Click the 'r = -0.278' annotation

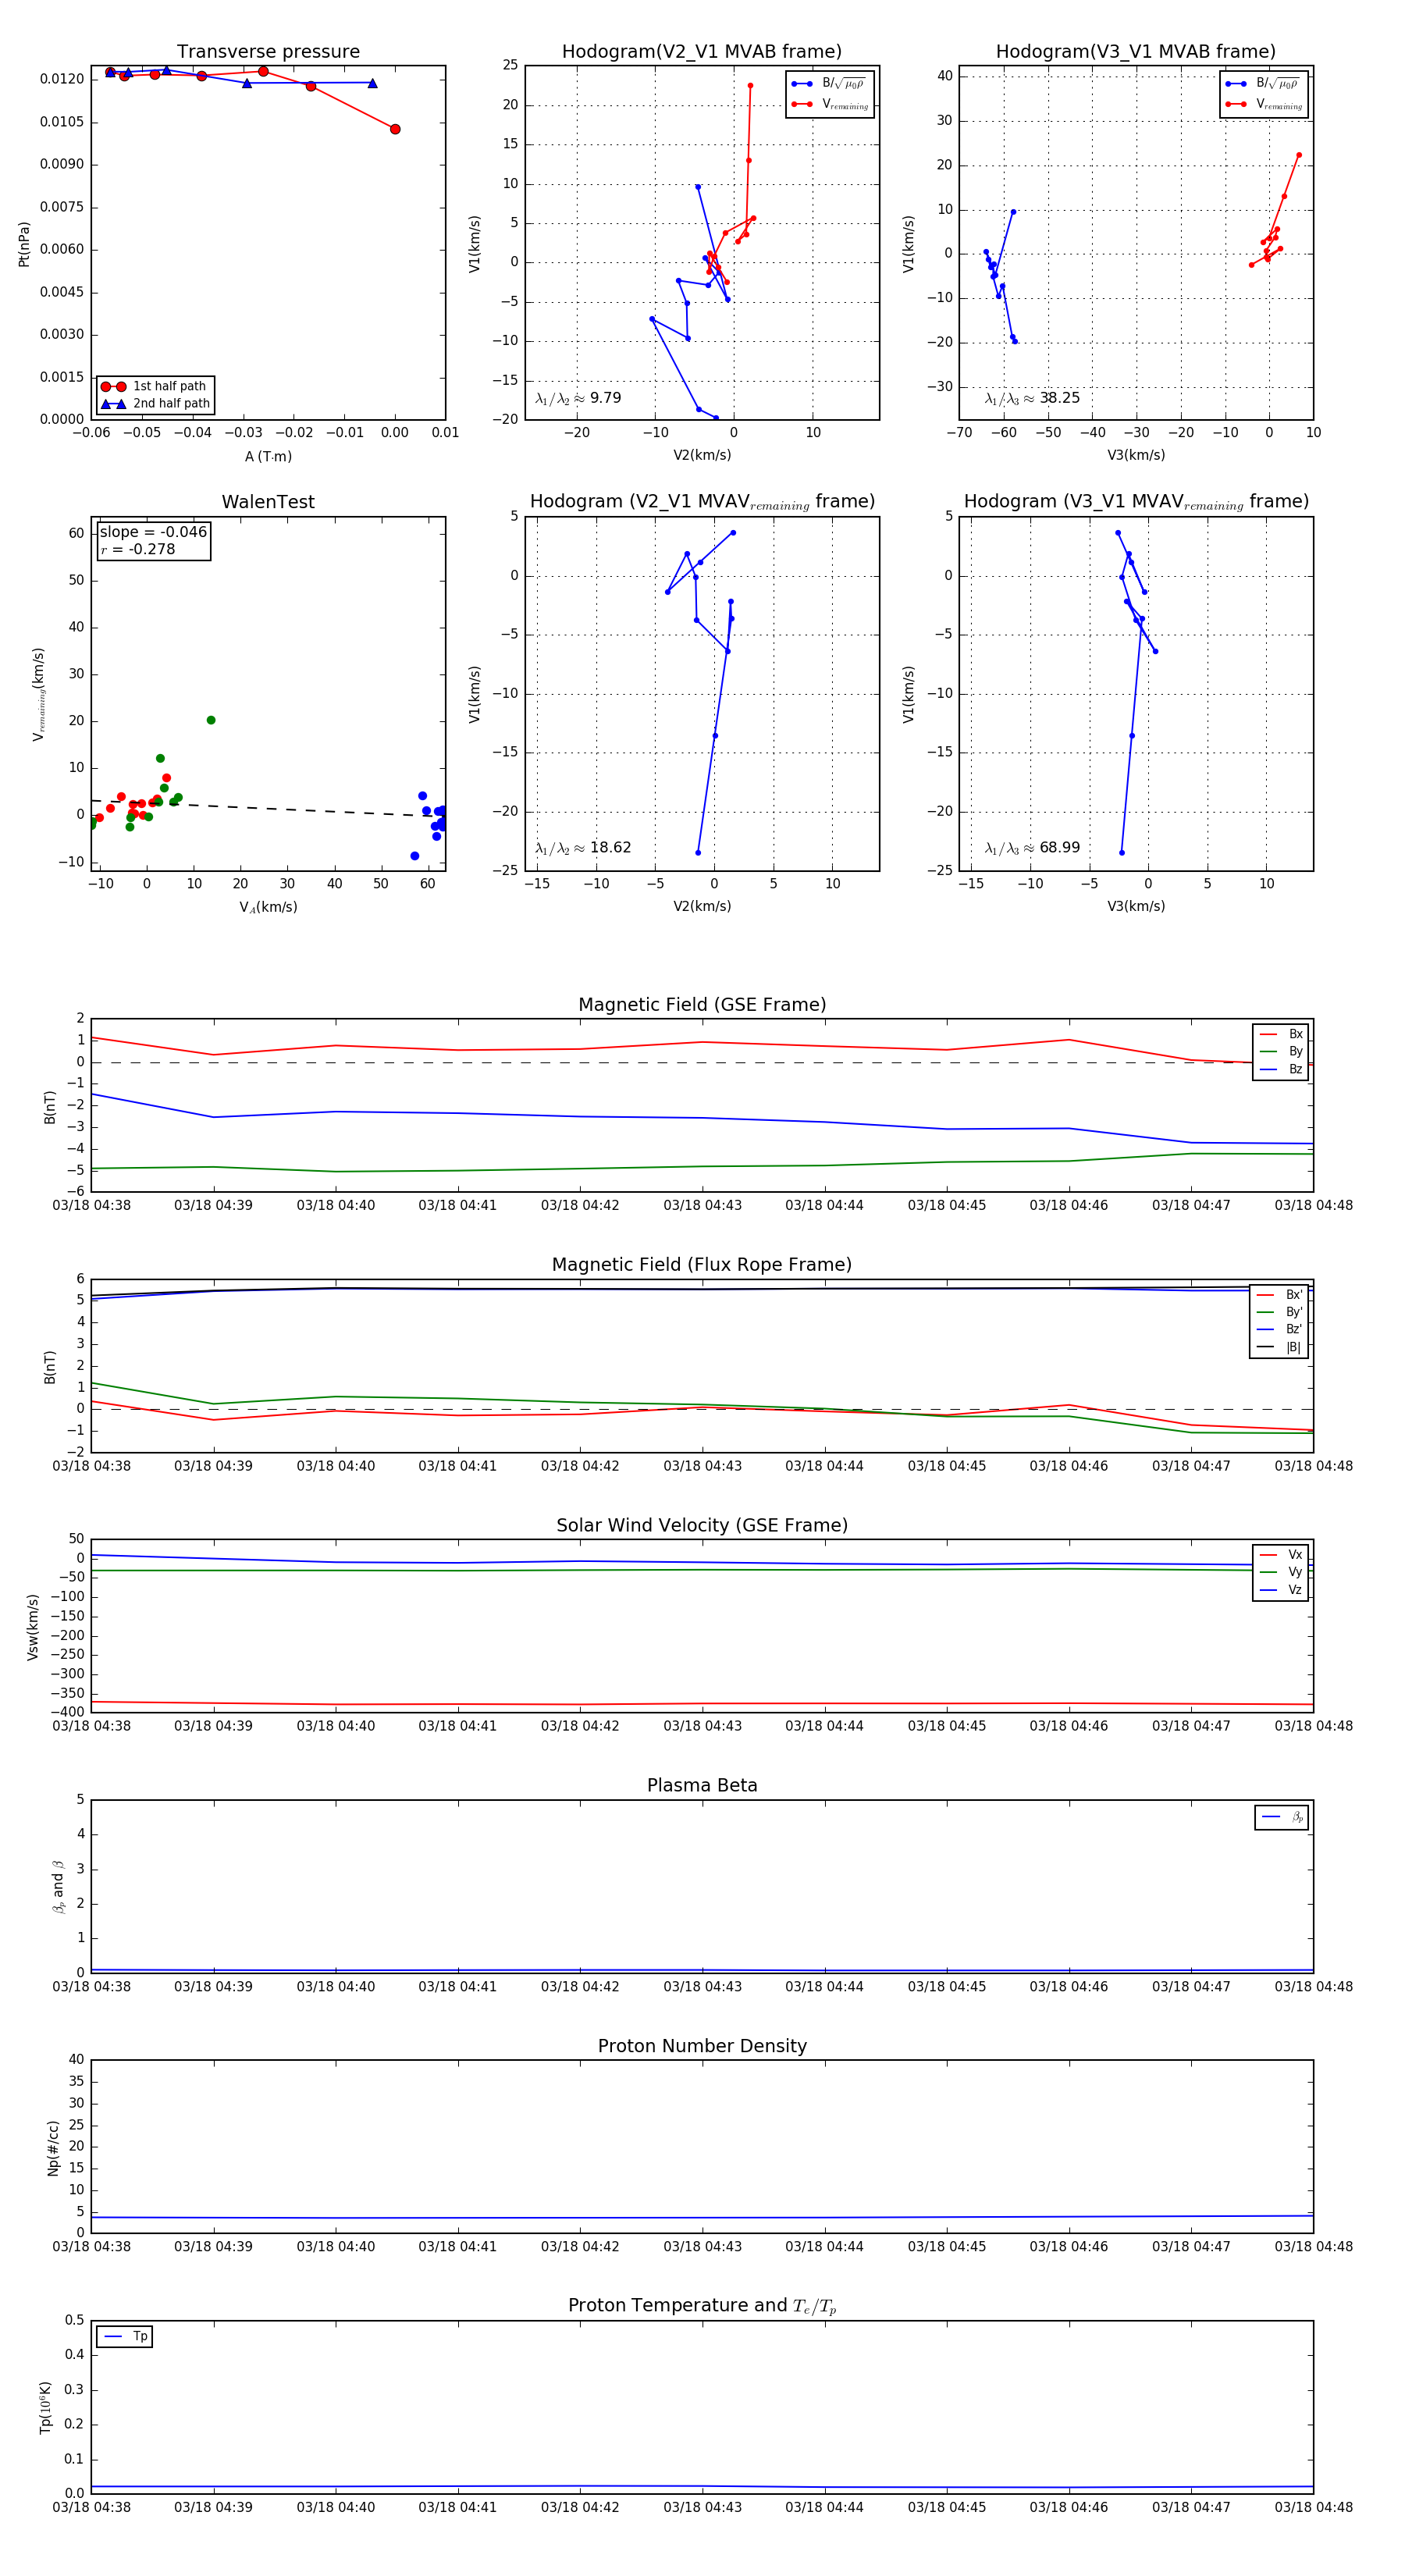[138, 549]
